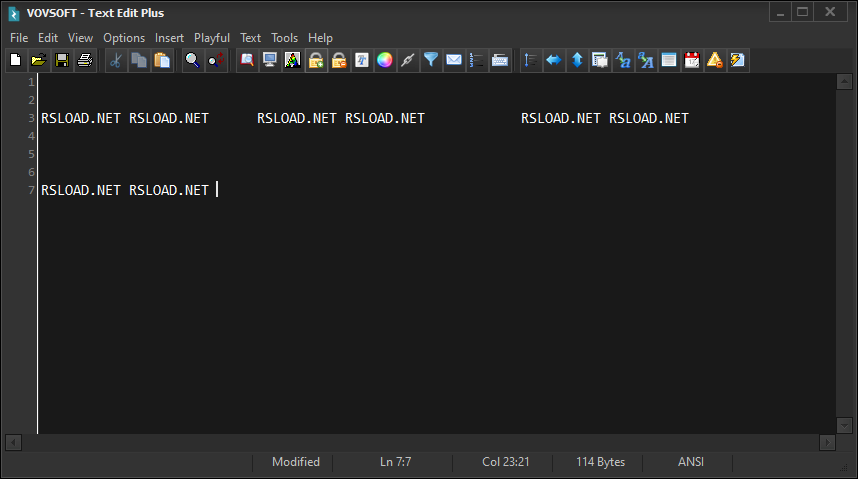Click the Ln 7:7 status indicator
Image resolution: width=858 pixels, height=479 pixels.
click(395, 462)
